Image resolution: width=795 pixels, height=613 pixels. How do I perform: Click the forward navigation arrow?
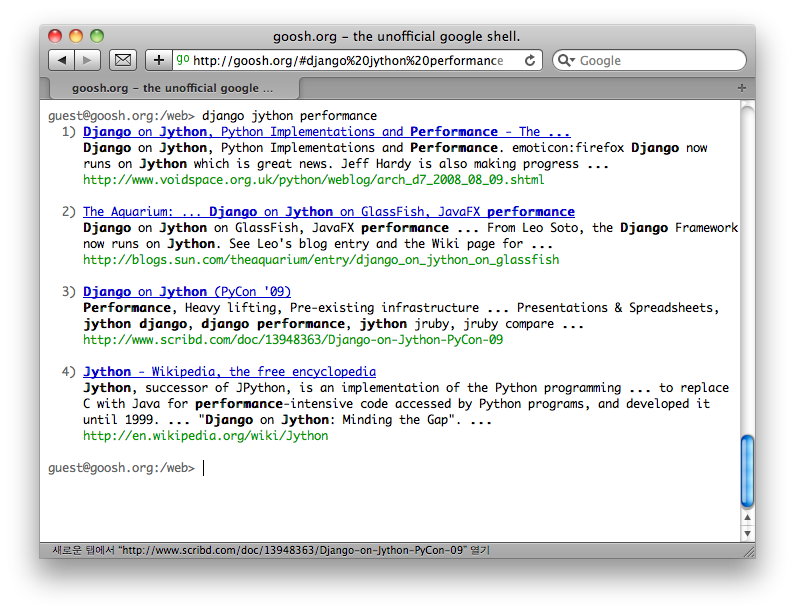click(x=87, y=60)
